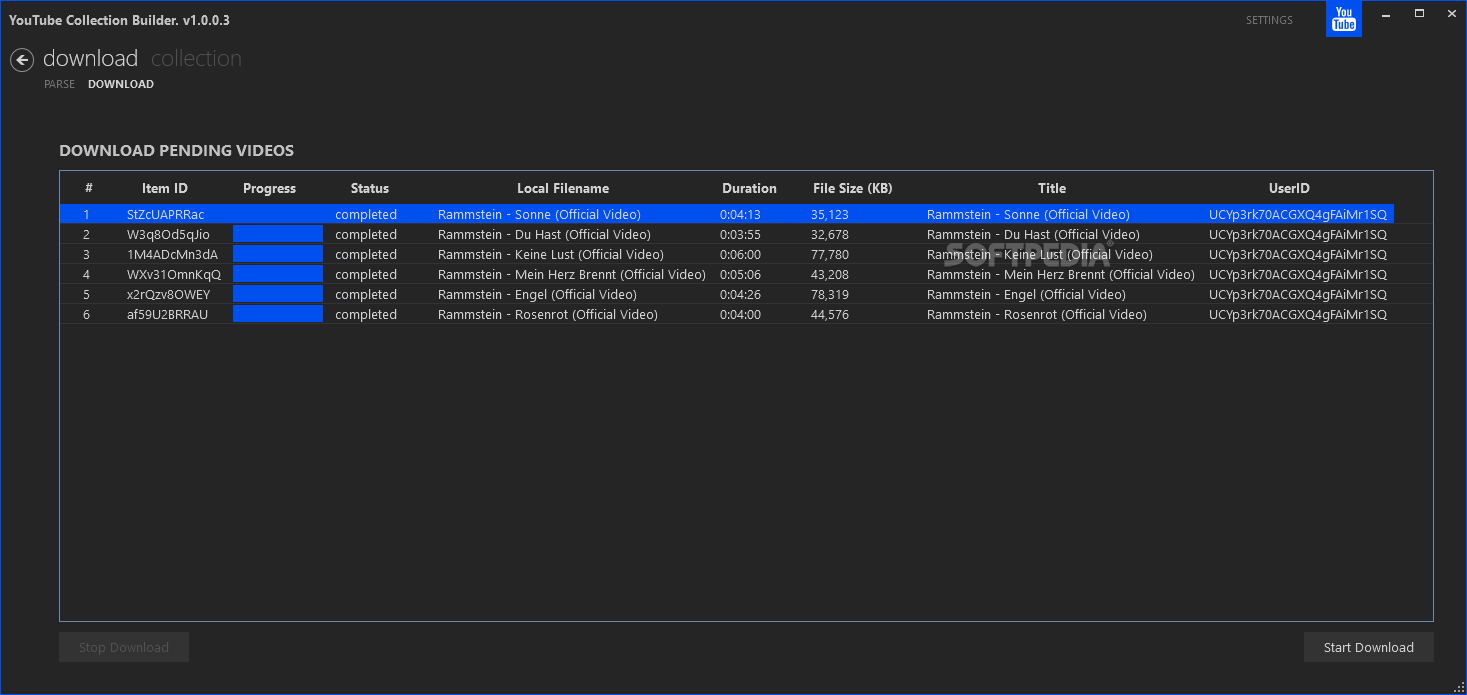
Task: Click duration value 0:04:00
Action: click(740, 315)
